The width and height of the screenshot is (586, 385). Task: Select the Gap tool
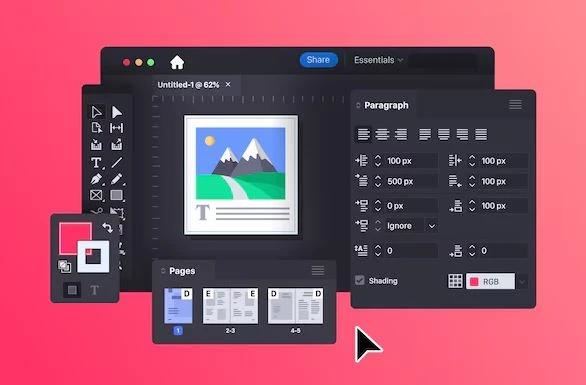117,128
